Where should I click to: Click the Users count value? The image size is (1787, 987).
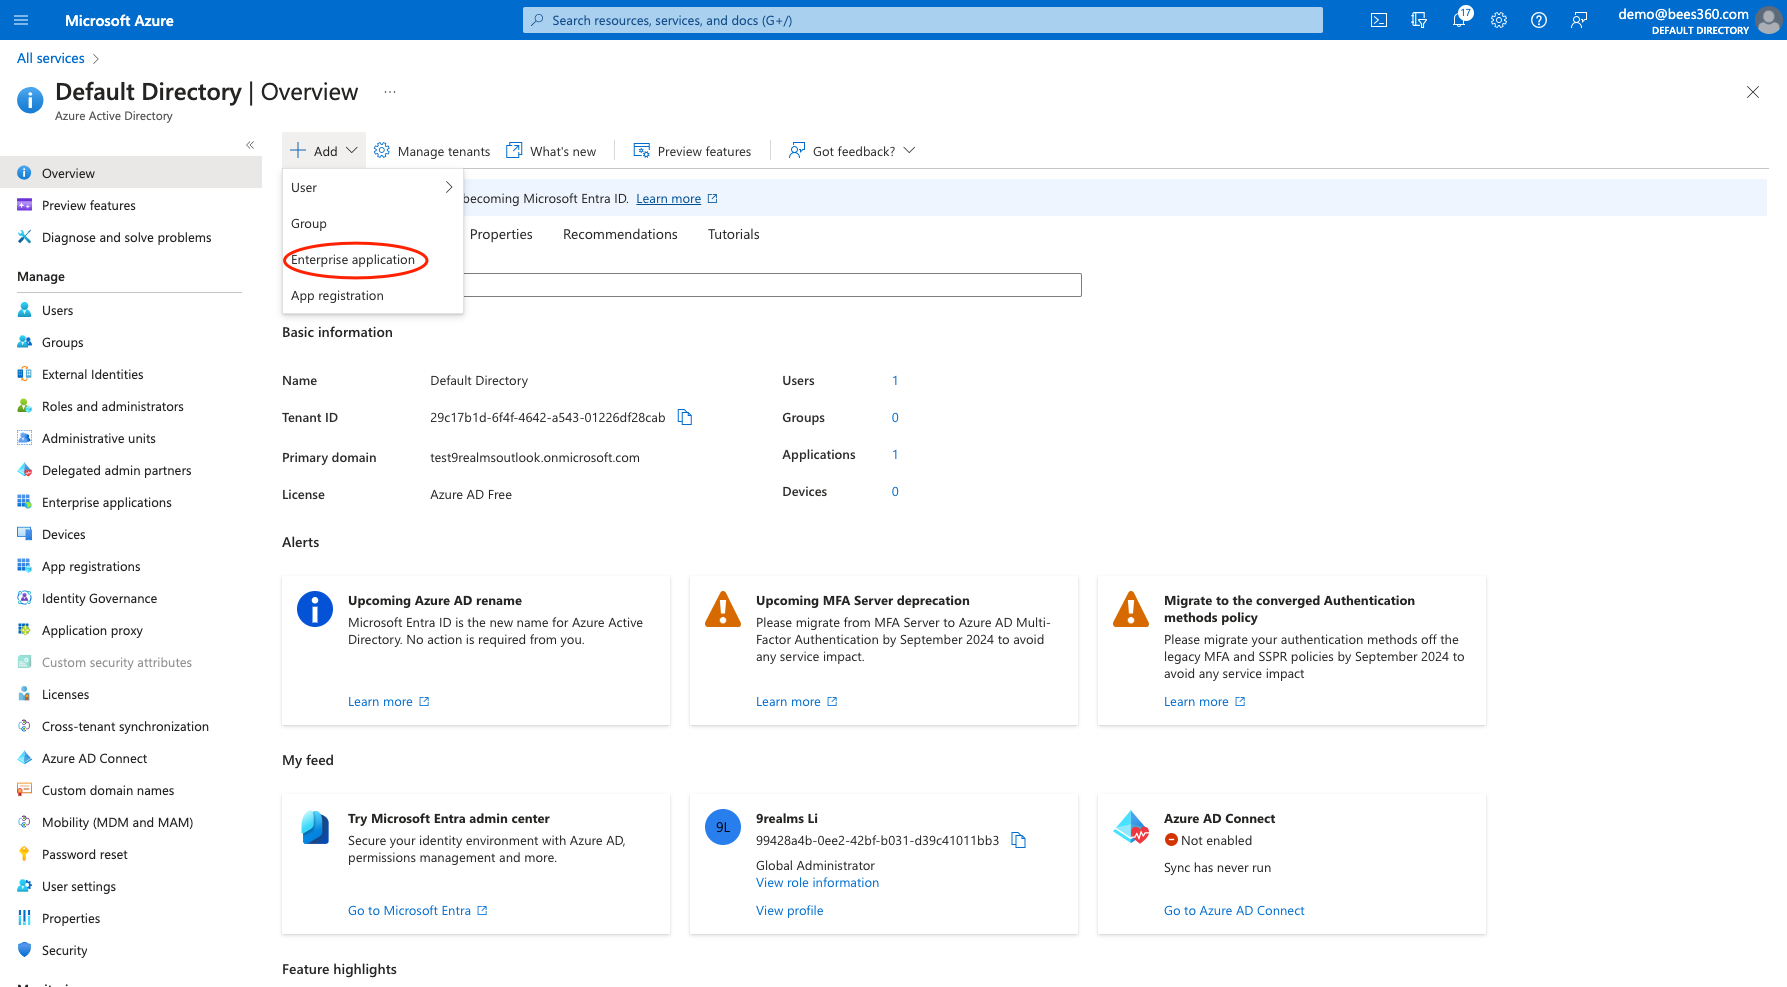895,380
